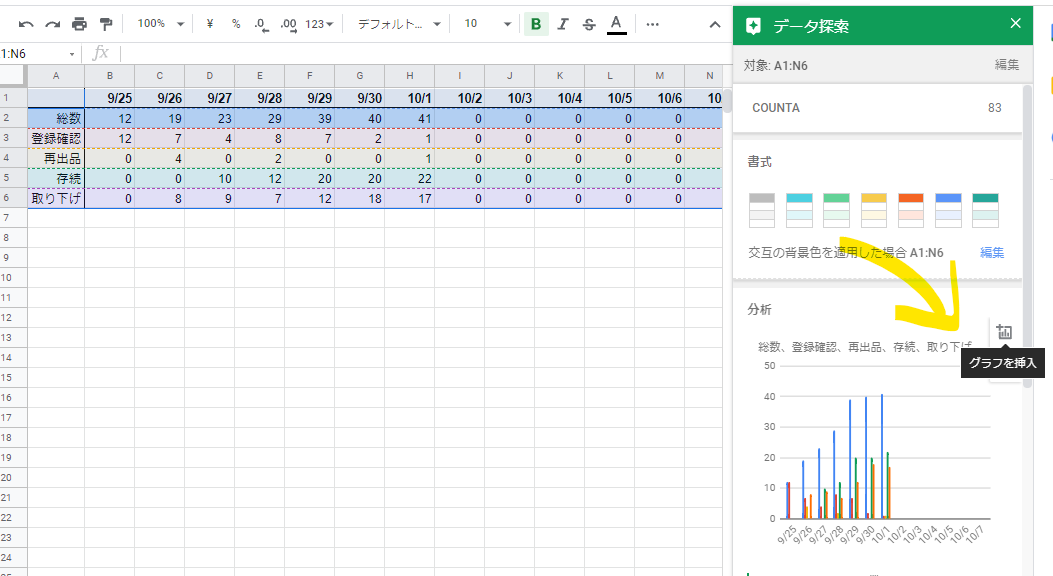The width and height of the screenshot is (1053, 576).
Task: Click the COUNTA 83 summary row
Action: click(877, 108)
